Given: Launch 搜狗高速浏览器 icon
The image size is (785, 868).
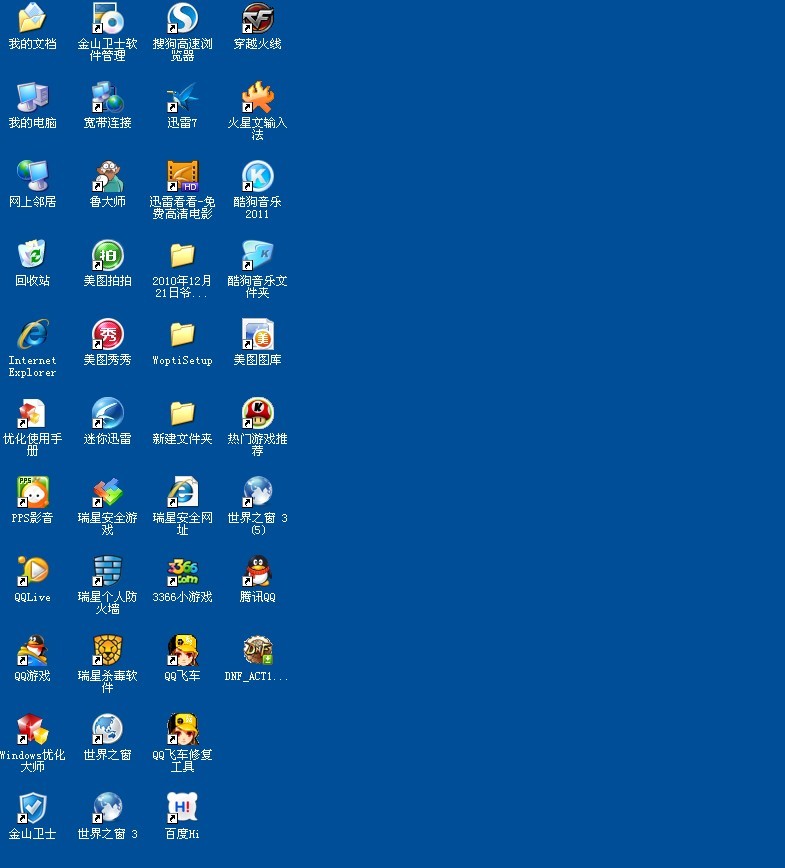Looking at the screenshot, I should 182,18.
